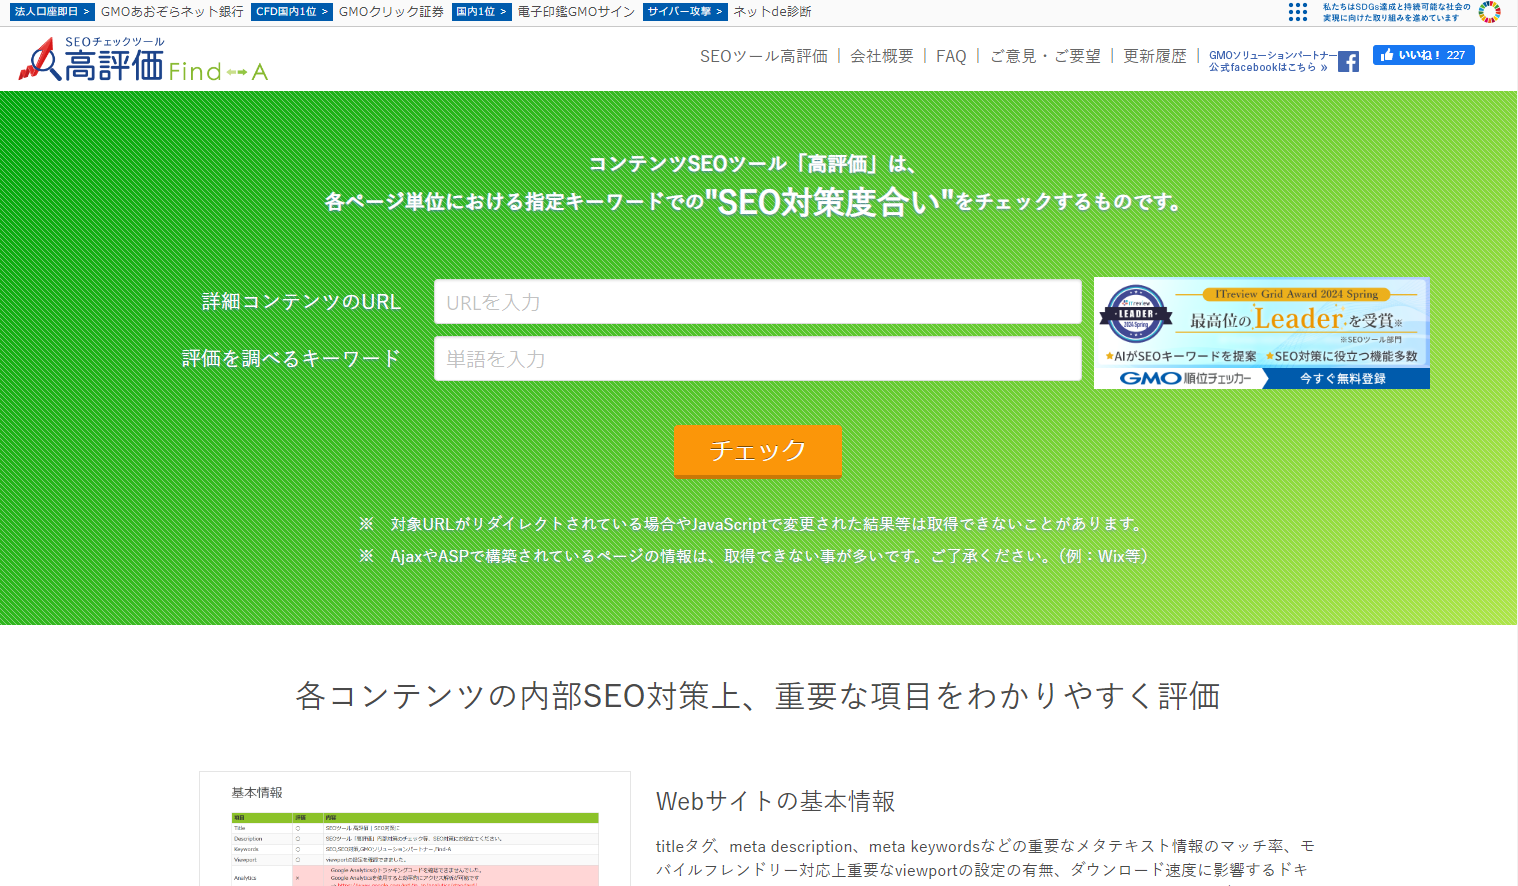Viewport: 1518px width, 886px height.
Task: Open the SEOツール高評価 menu item
Action: pyautogui.click(x=764, y=56)
